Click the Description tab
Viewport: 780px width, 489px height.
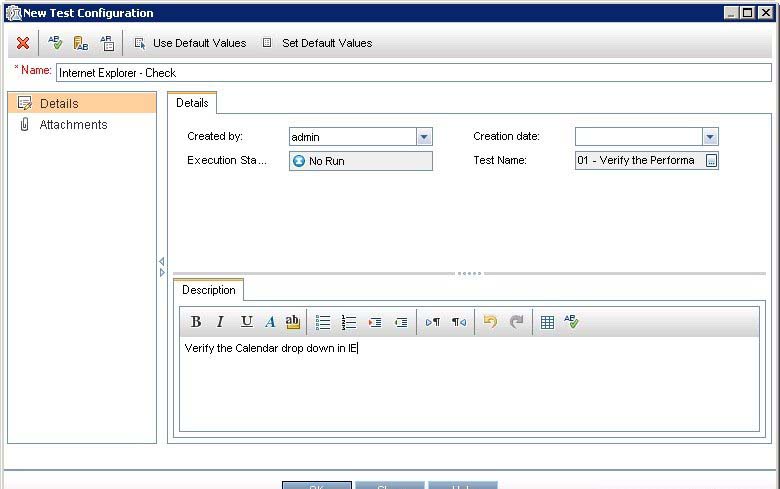coord(208,290)
